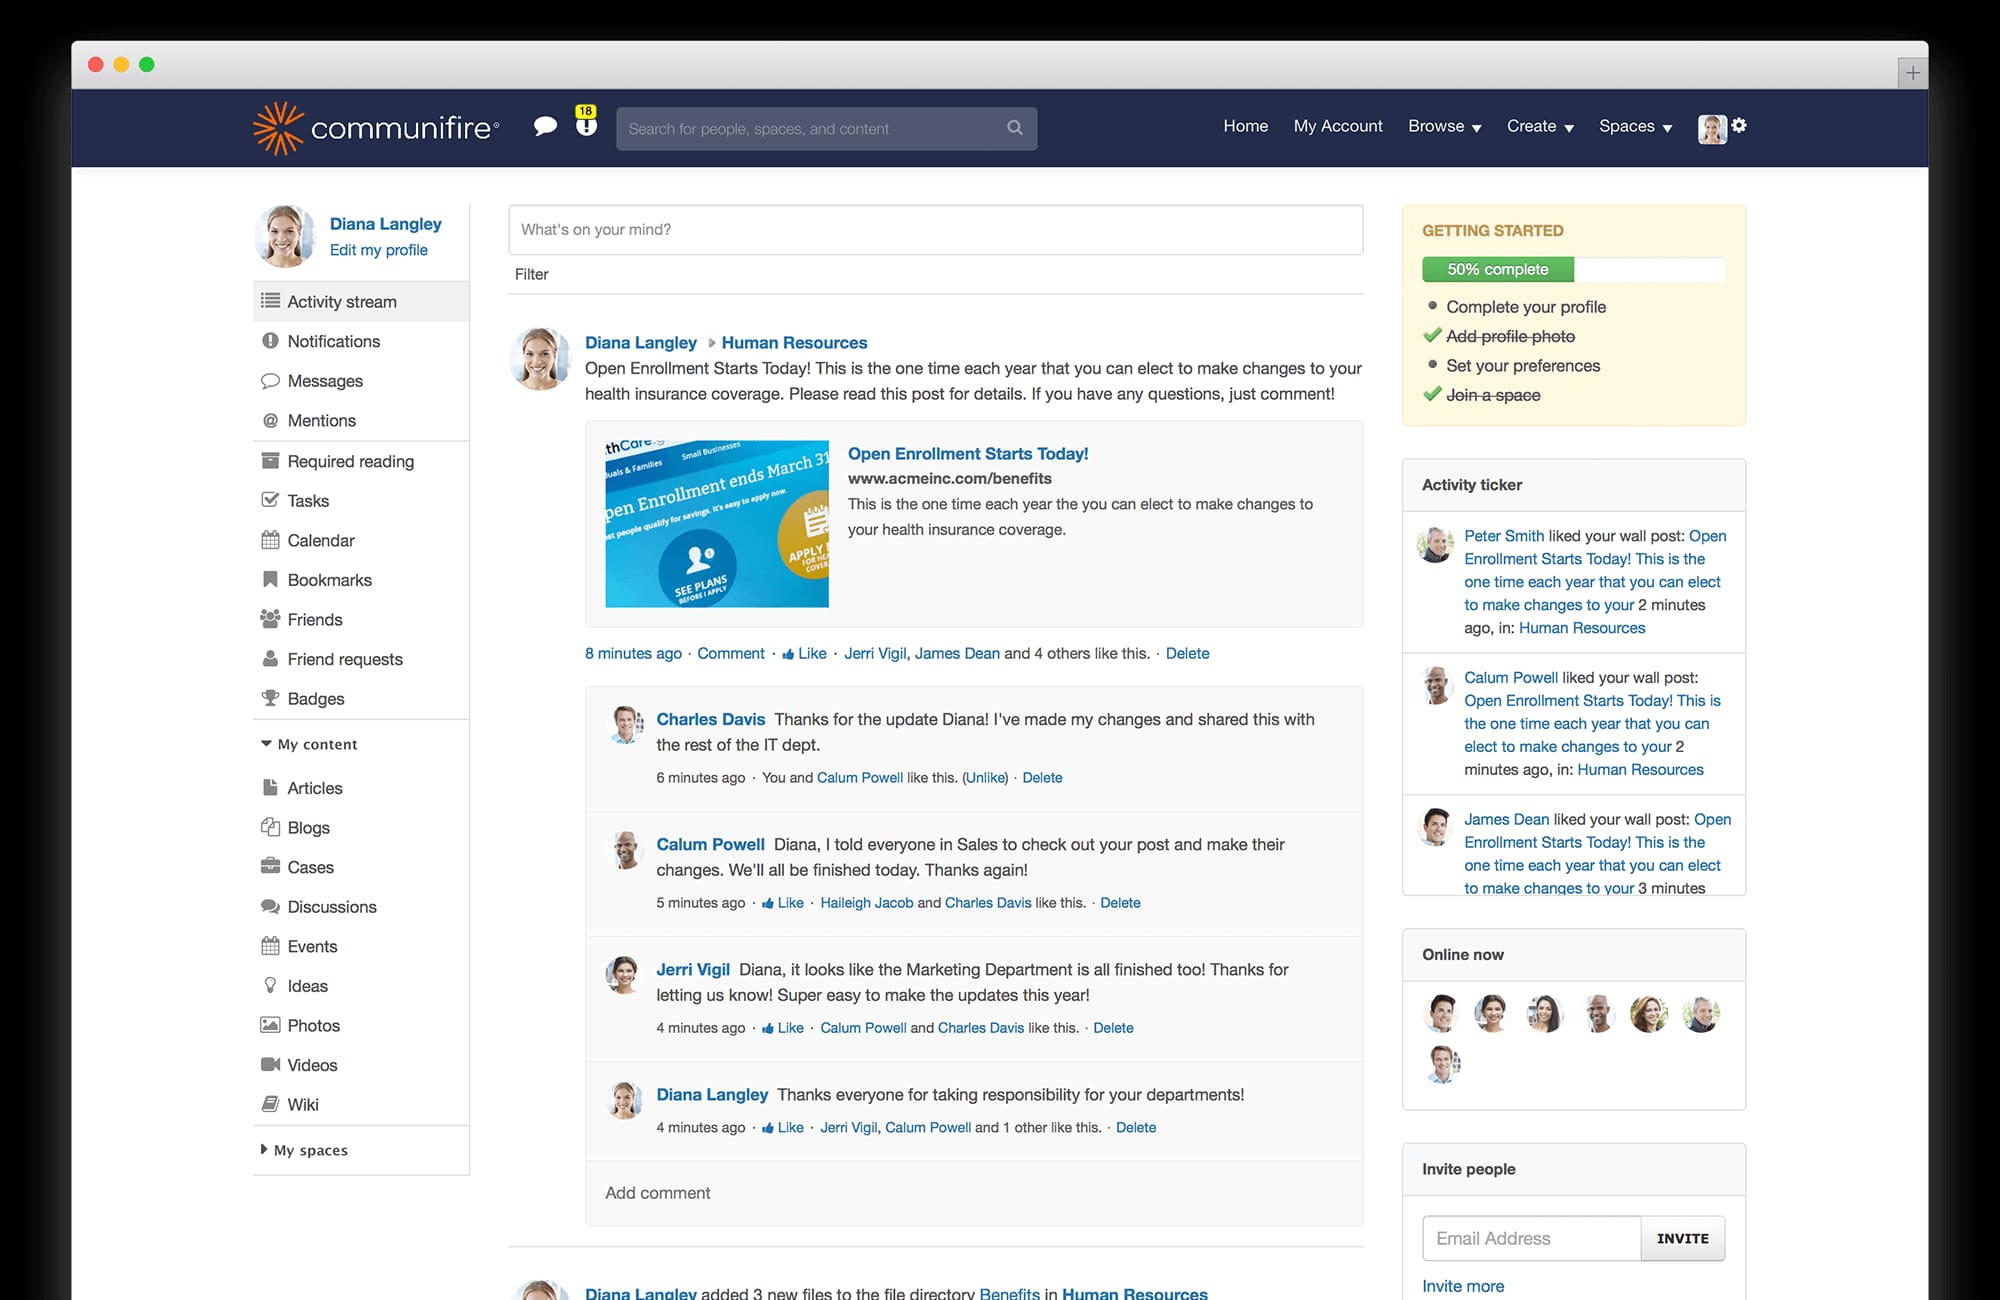Click Comment under the enrollment post
The image size is (2000, 1300).
click(731, 653)
